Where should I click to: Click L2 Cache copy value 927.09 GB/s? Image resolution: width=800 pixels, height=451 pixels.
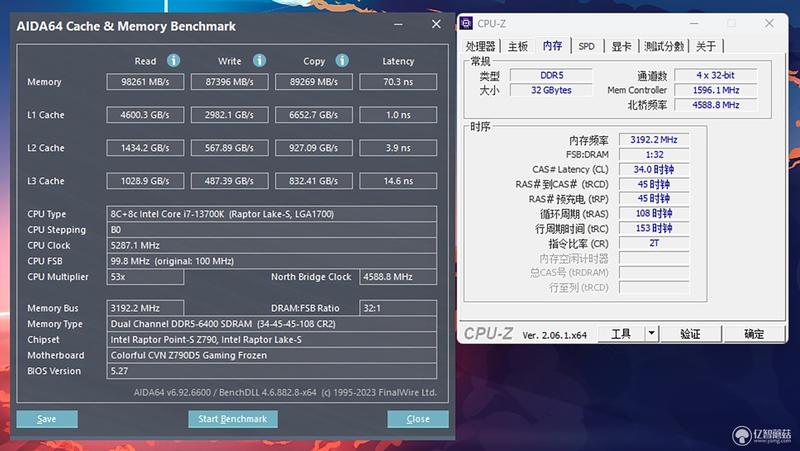[x=314, y=148]
